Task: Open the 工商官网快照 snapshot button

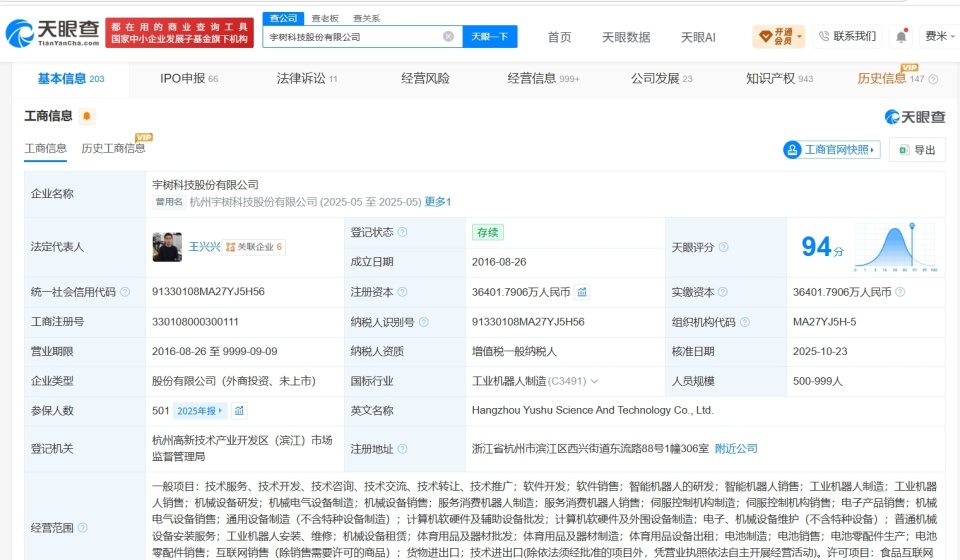Action: (831, 150)
